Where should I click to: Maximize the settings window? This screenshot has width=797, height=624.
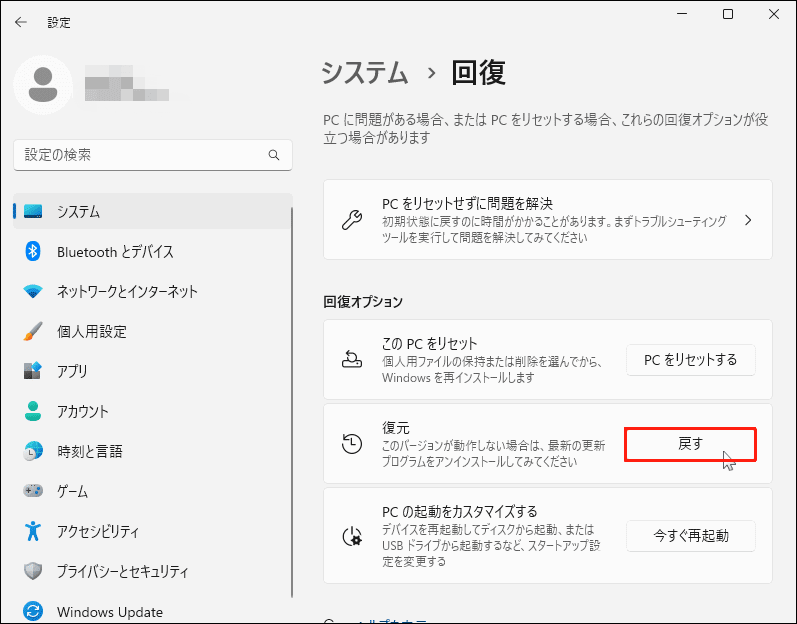(x=728, y=14)
